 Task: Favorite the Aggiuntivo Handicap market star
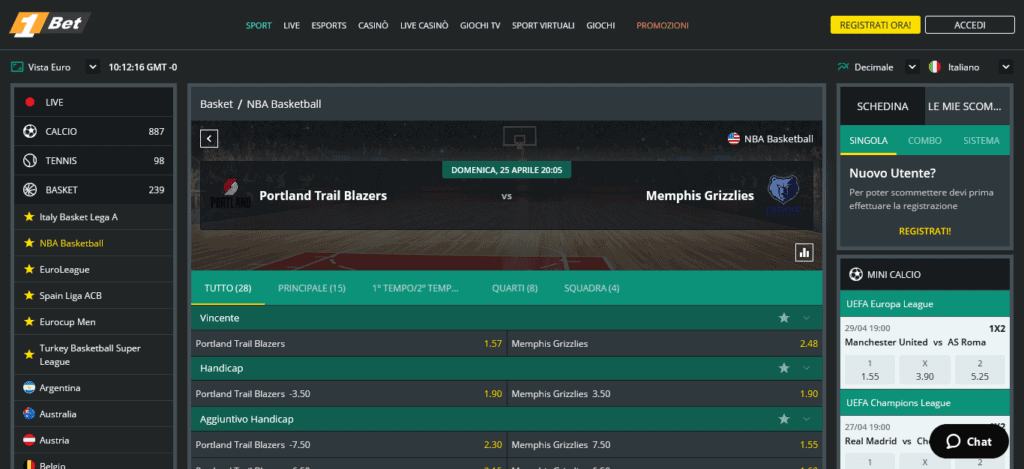[x=784, y=419]
